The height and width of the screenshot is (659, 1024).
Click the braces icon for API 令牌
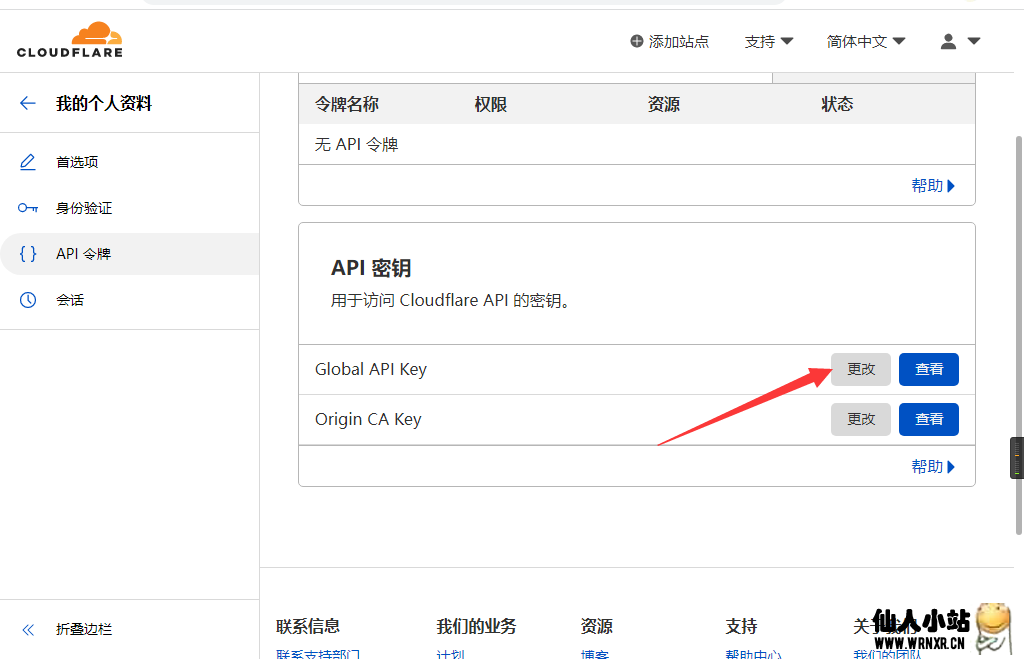[27, 253]
